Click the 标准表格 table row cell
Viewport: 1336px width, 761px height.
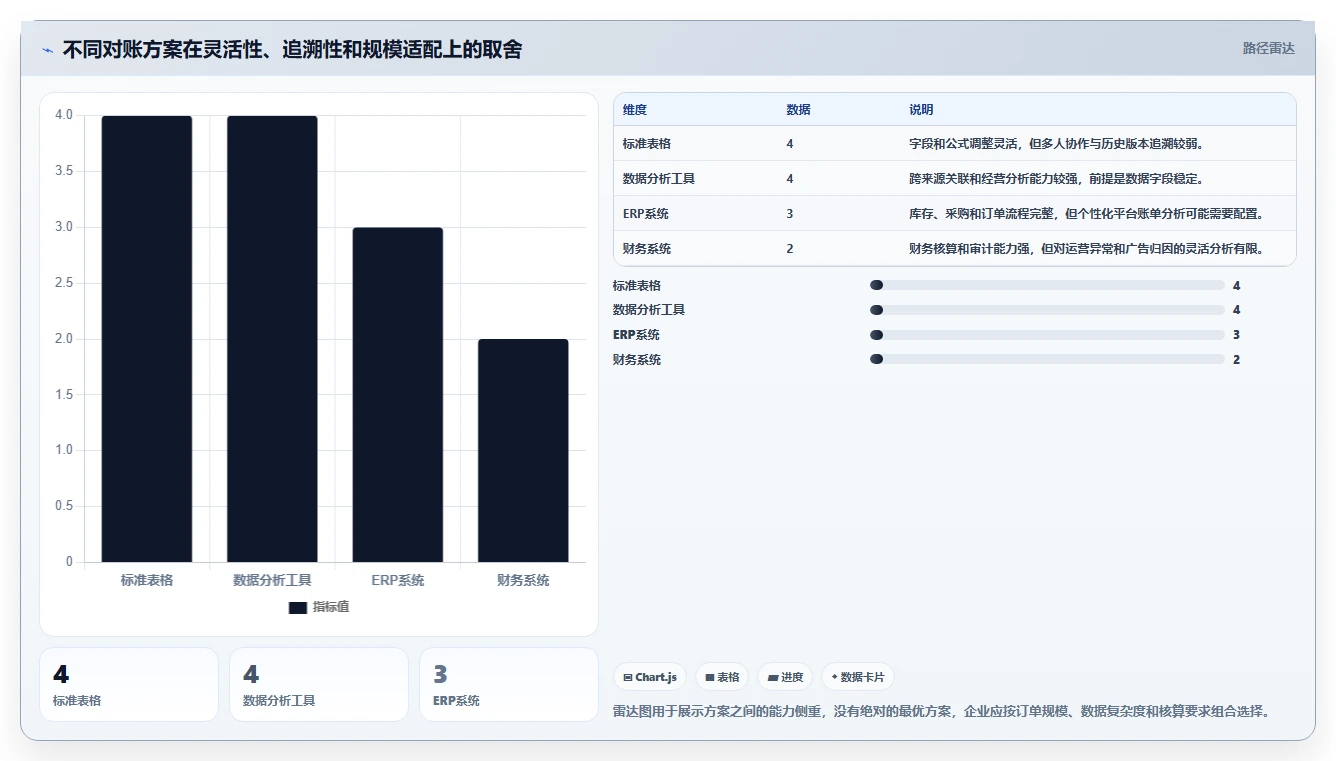[647, 144]
